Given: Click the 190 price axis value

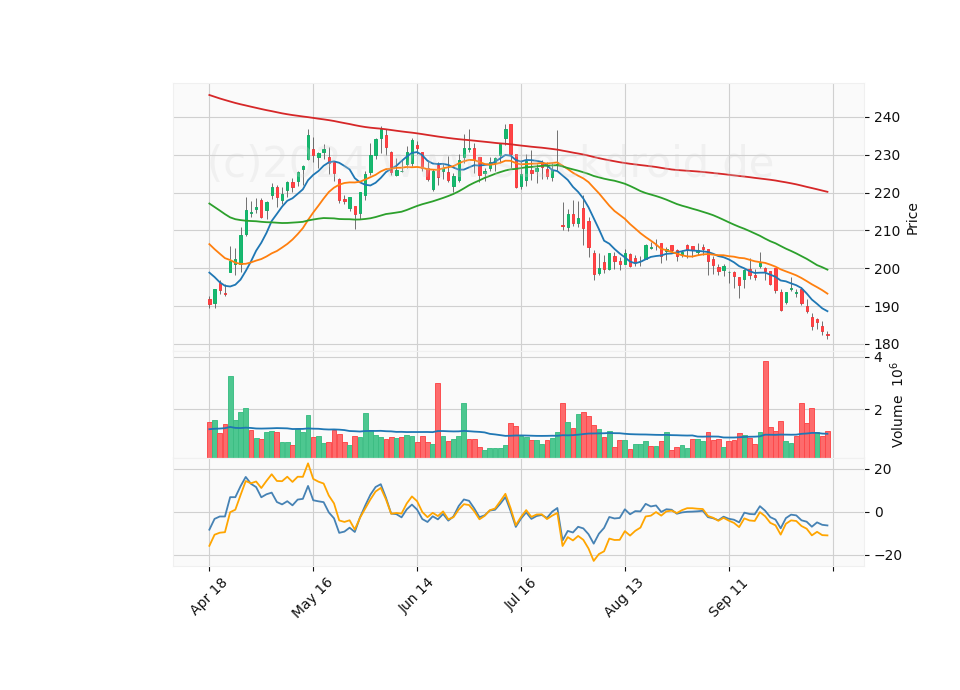Looking at the screenshot, I should pyautogui.click(x=887, y=307).
